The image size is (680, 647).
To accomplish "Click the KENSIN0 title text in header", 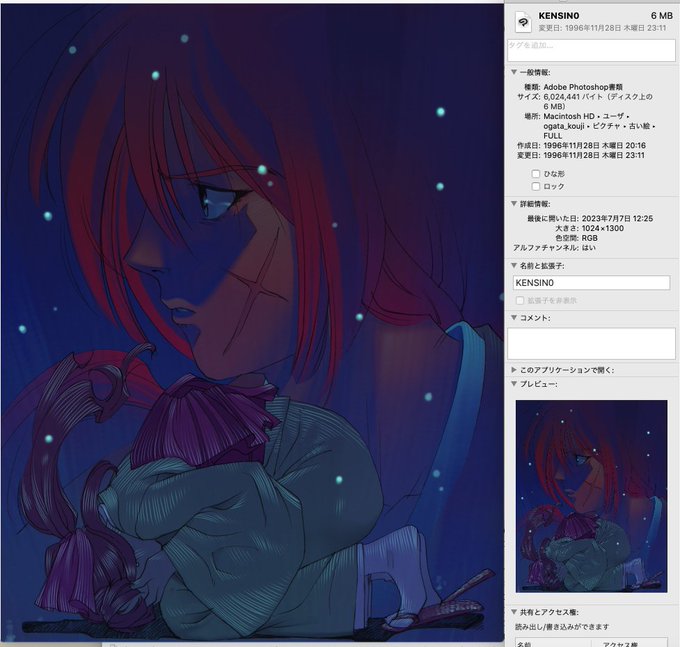I will [559, 16].
